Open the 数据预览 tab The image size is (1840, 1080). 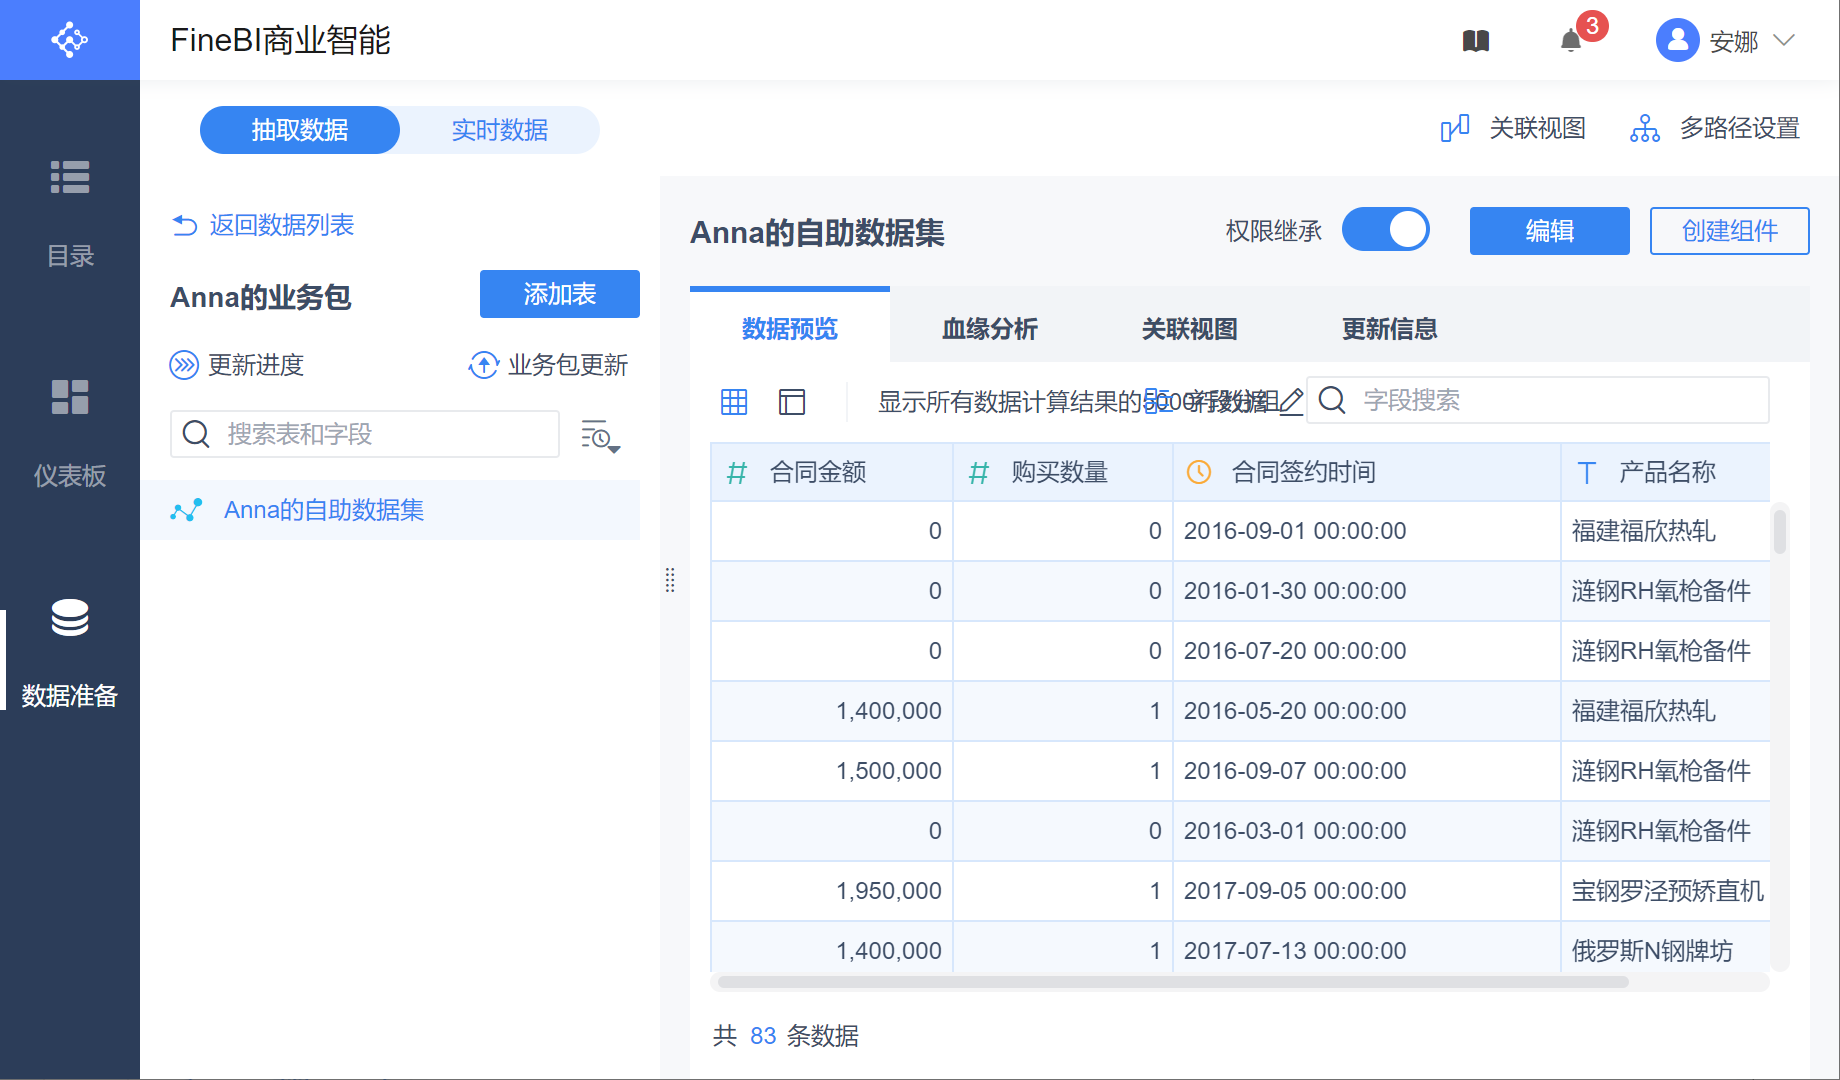point(790,328)
